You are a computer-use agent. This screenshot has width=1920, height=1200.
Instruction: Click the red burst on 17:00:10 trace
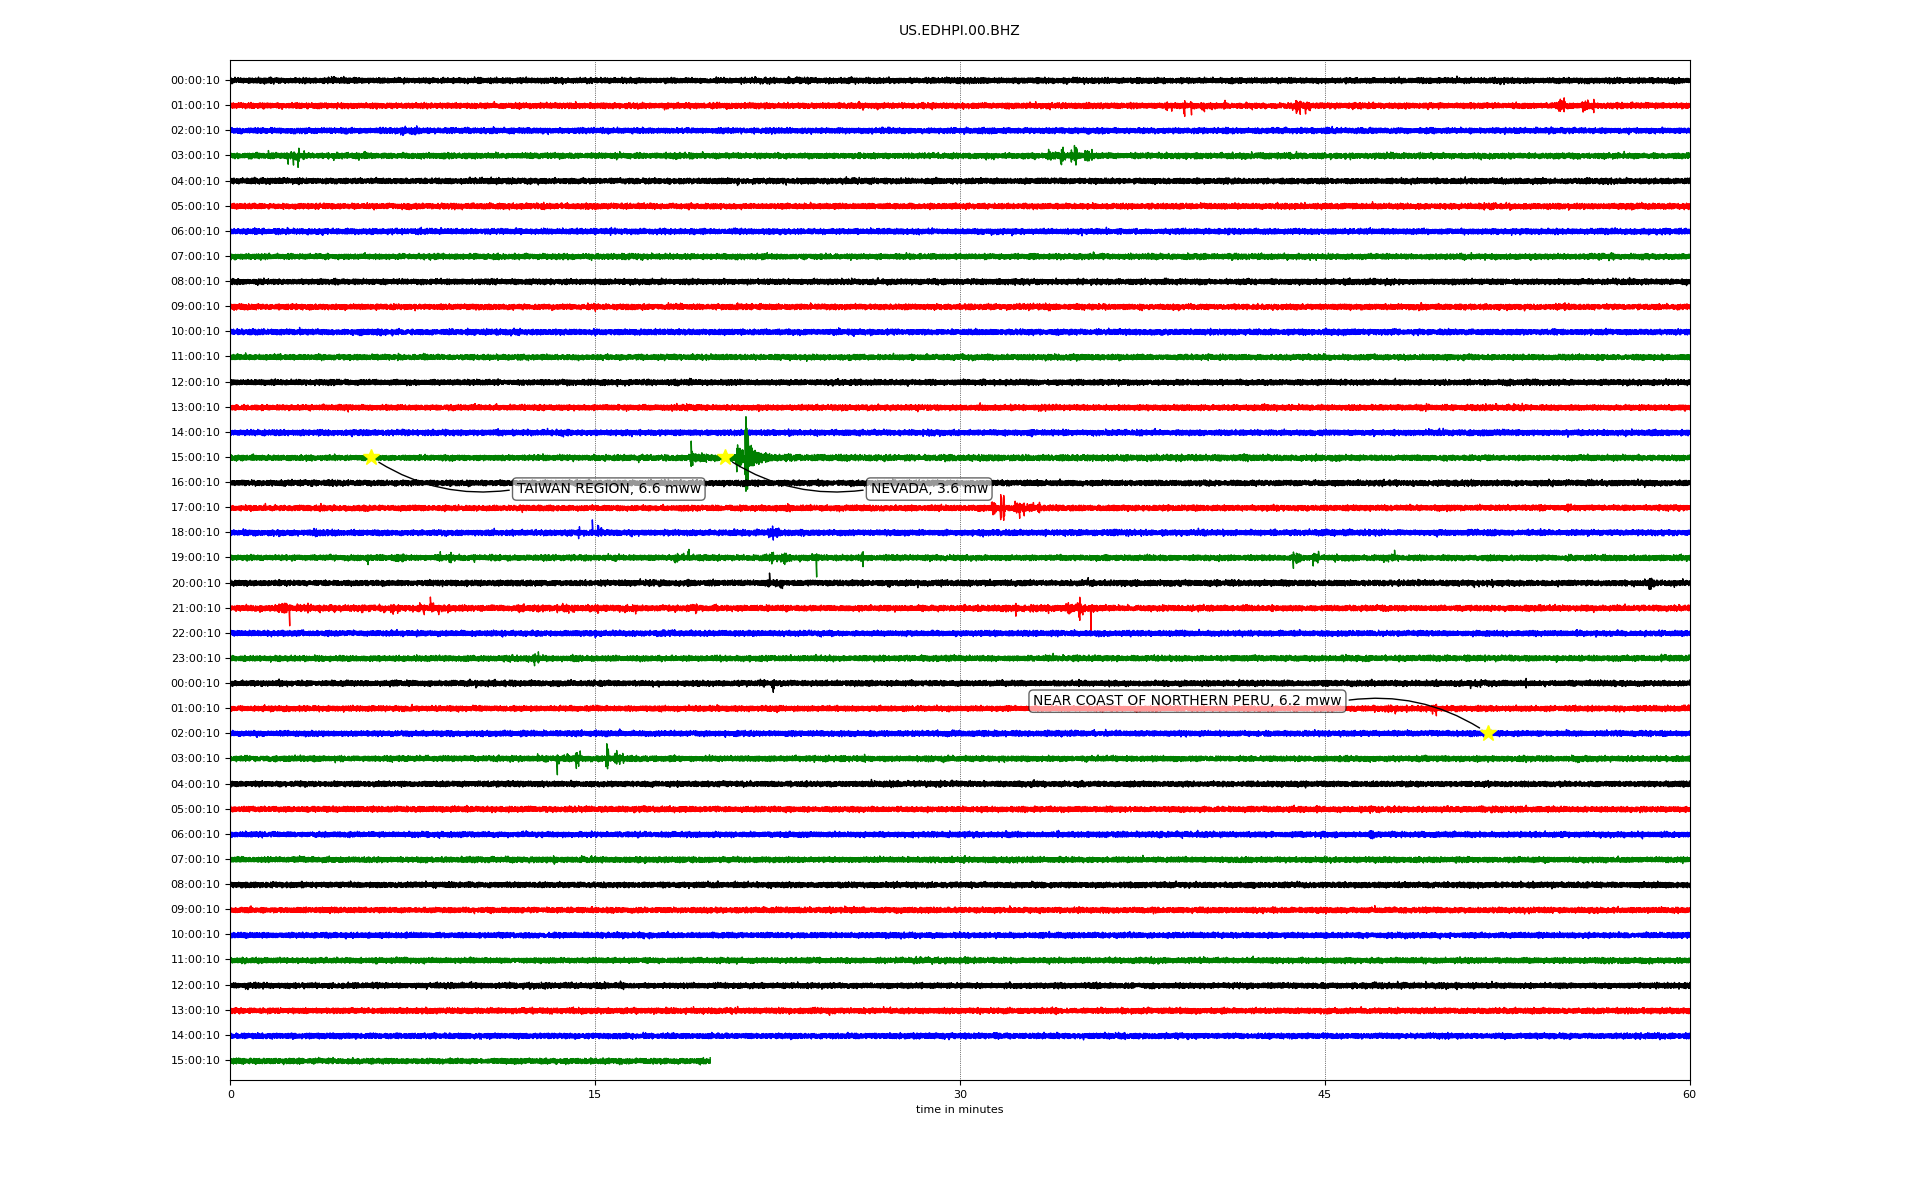tap(1001, 508)
